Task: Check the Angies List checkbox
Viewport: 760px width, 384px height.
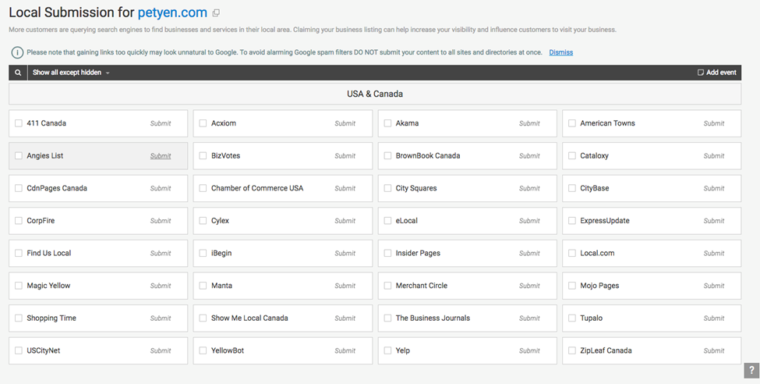Action: 18,156
